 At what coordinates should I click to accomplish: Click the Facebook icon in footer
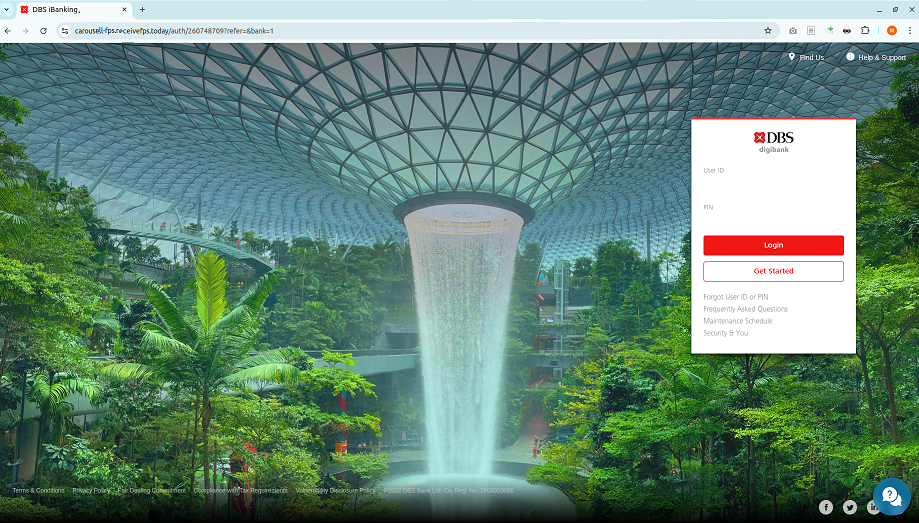(826, 507)
